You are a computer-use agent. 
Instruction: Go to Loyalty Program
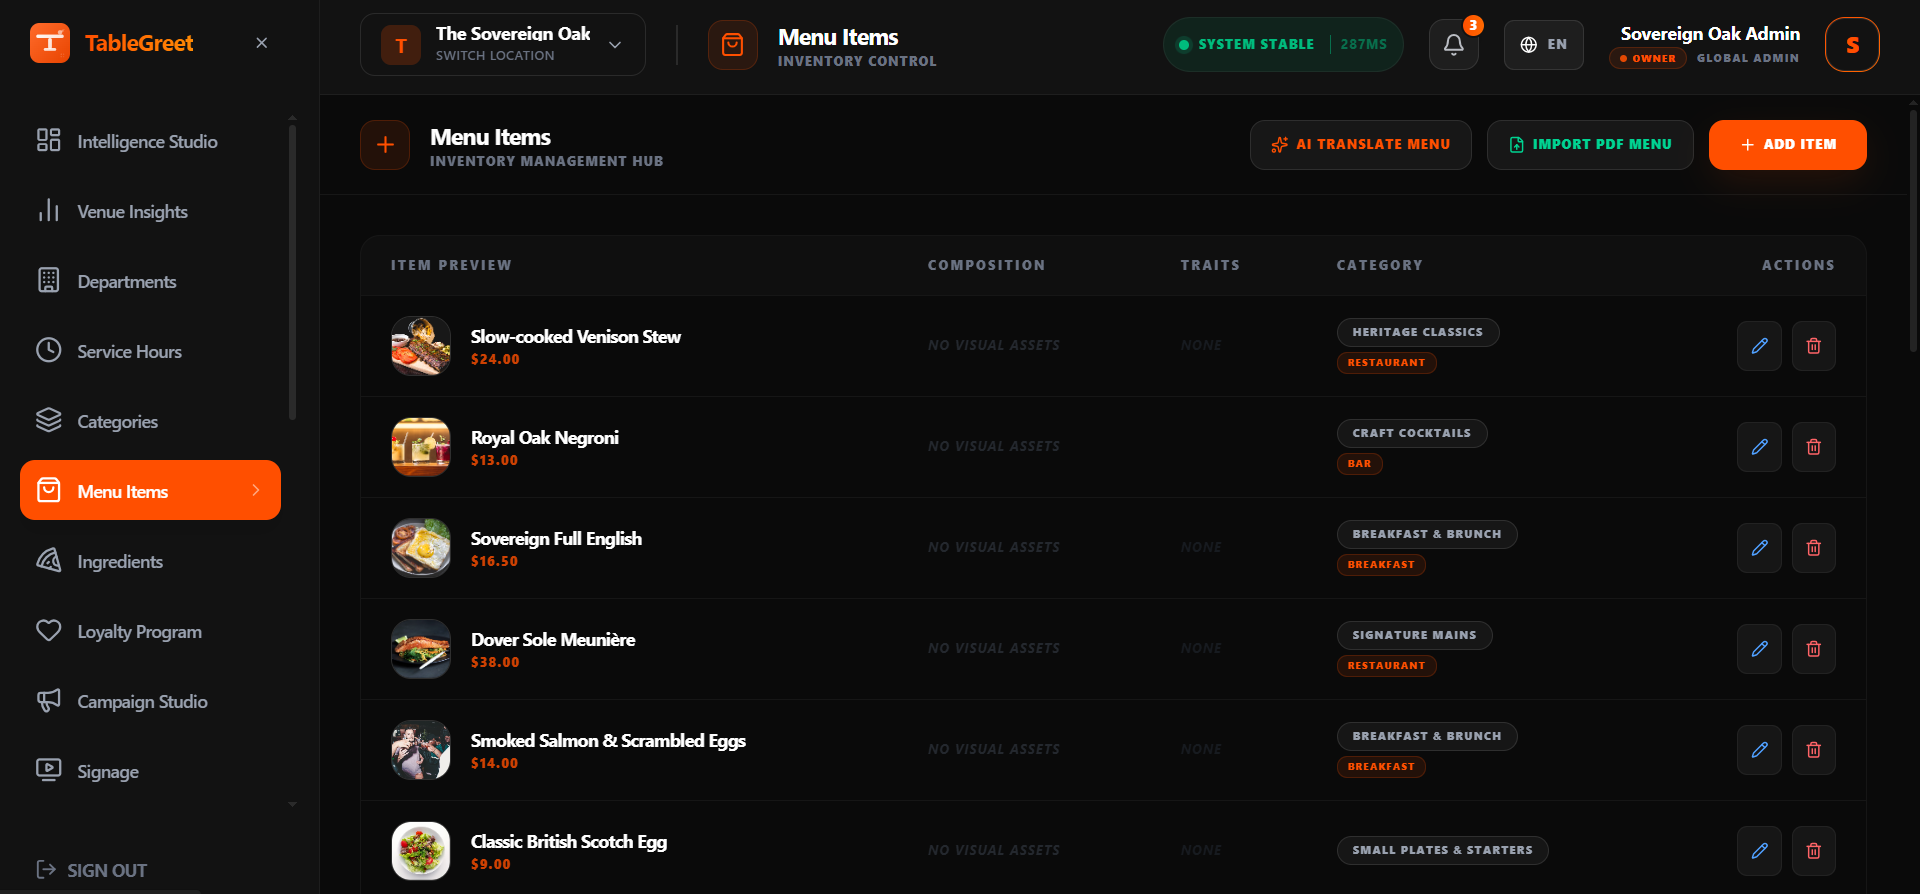click(x=150, y=631)
